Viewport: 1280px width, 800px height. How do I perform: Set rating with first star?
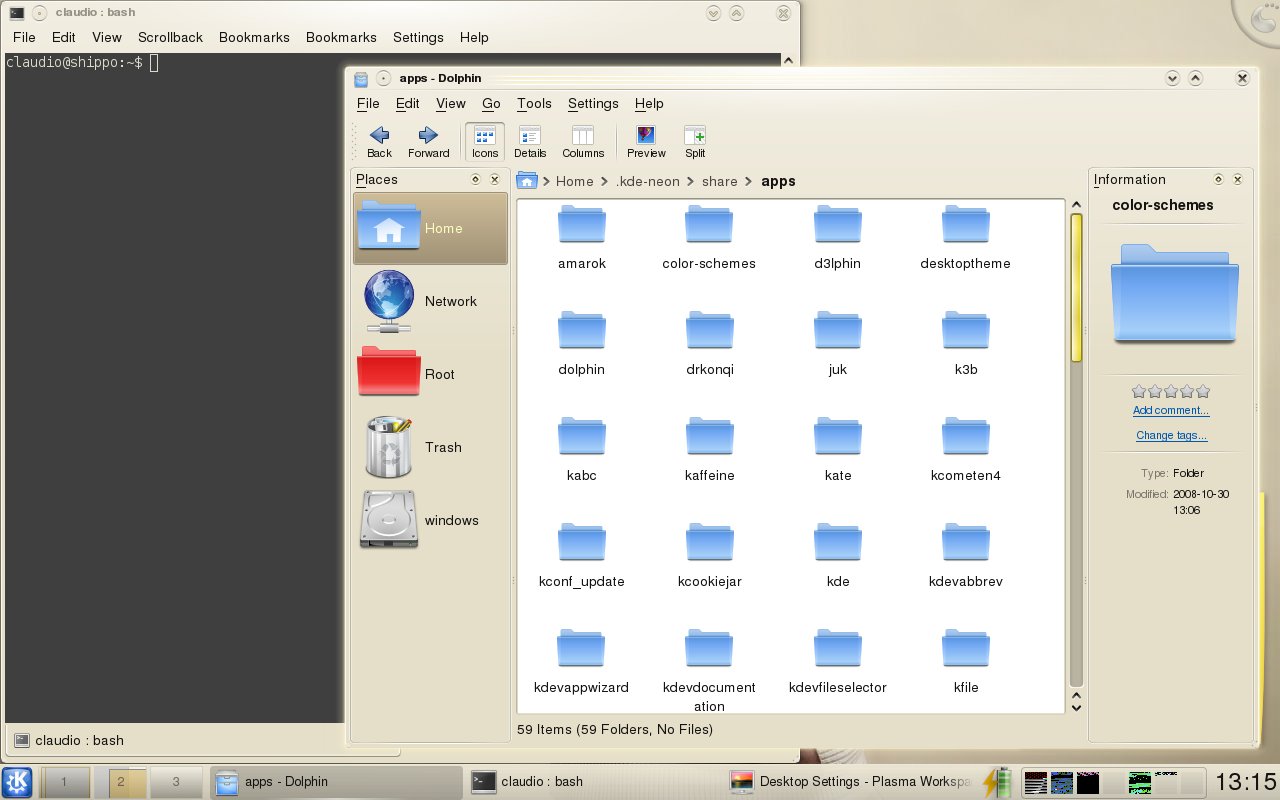pos(1139,391)
